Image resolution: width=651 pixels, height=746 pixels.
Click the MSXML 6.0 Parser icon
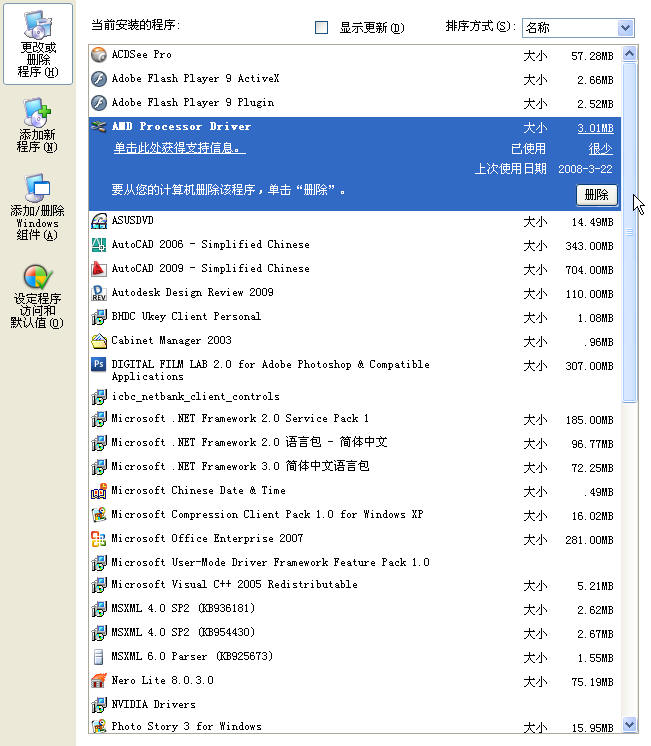pos(99,657)
